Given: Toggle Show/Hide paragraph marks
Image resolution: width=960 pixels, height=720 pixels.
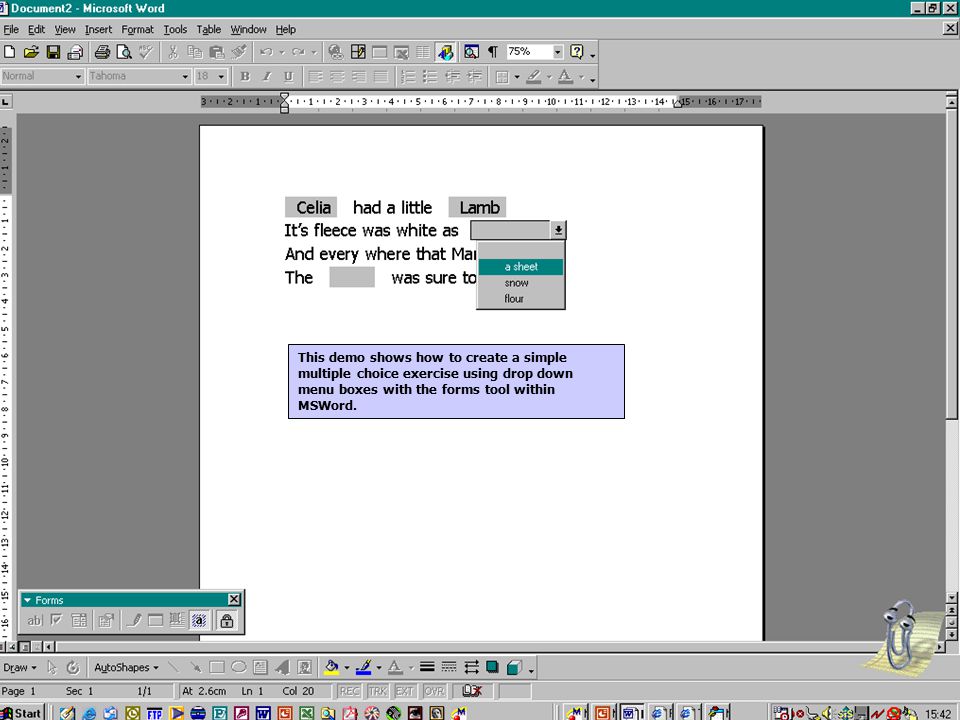Looking at the screenshot, I should [x=493, y=52].
